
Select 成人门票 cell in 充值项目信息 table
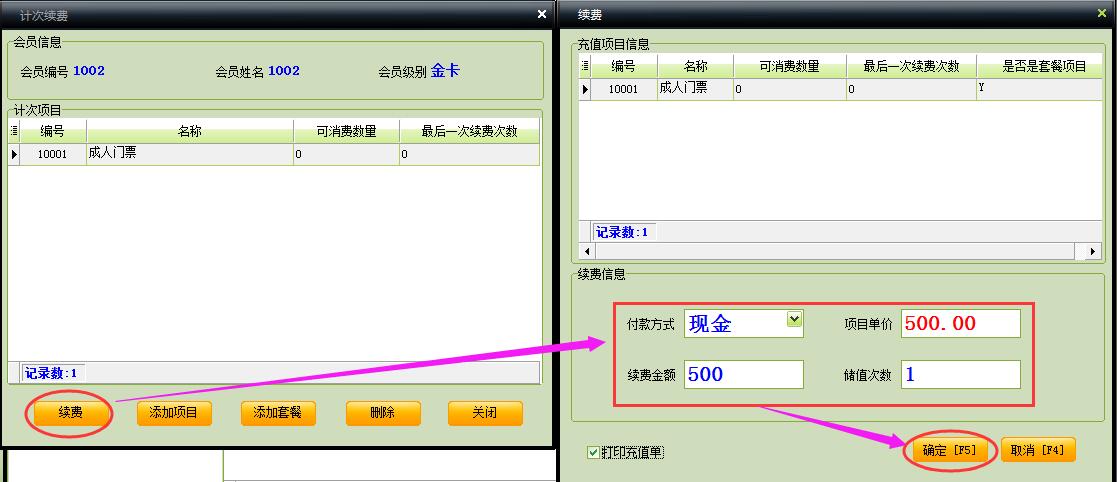point(695,89)
